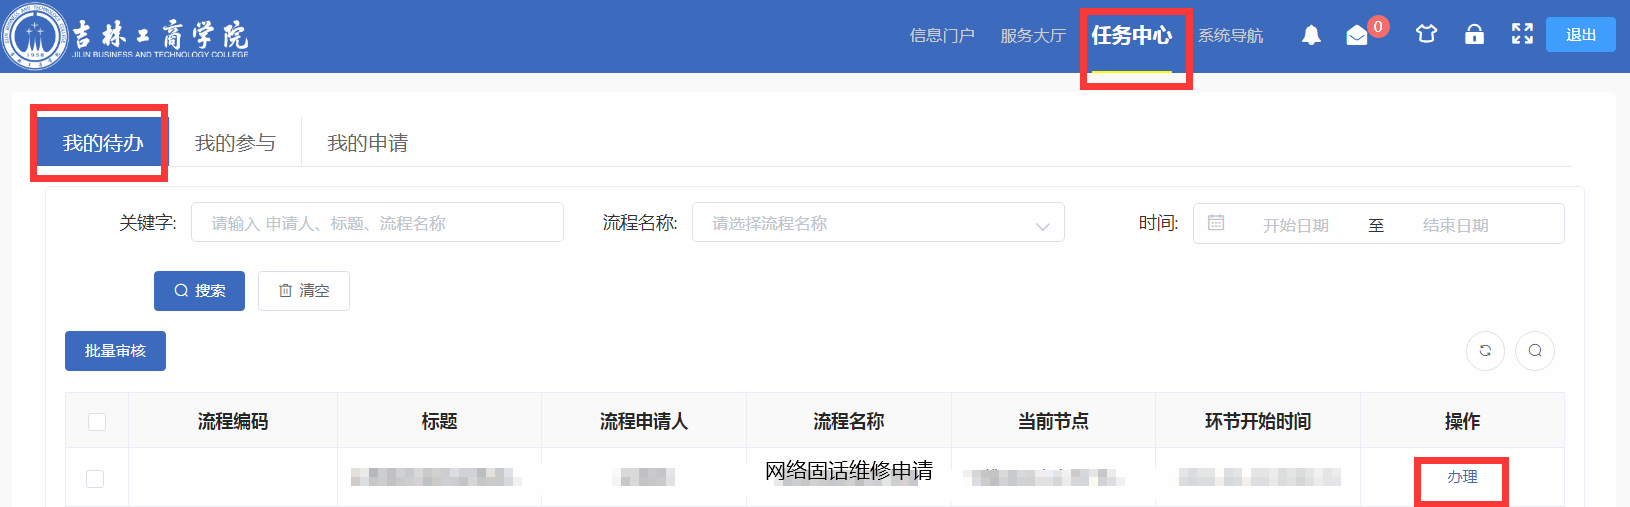Click the notification bell icon
1630x507 pixels.
[x=1311, y=35]
